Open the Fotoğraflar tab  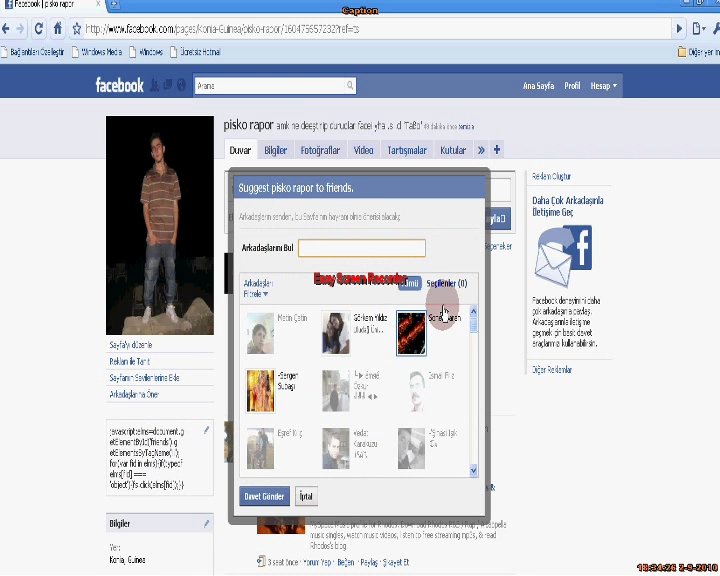coord(320,150)
